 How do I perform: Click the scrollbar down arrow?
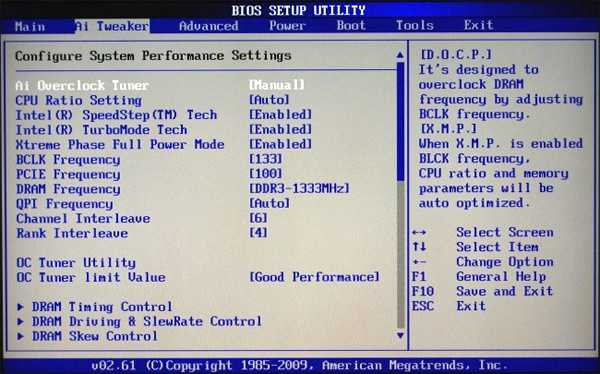(x=400, y=336)
